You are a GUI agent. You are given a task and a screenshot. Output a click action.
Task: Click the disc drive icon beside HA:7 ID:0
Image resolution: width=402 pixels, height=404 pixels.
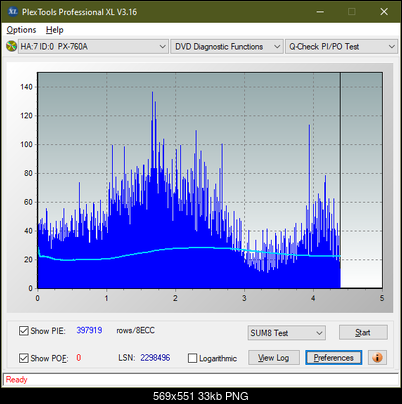(x=11, y=46)
